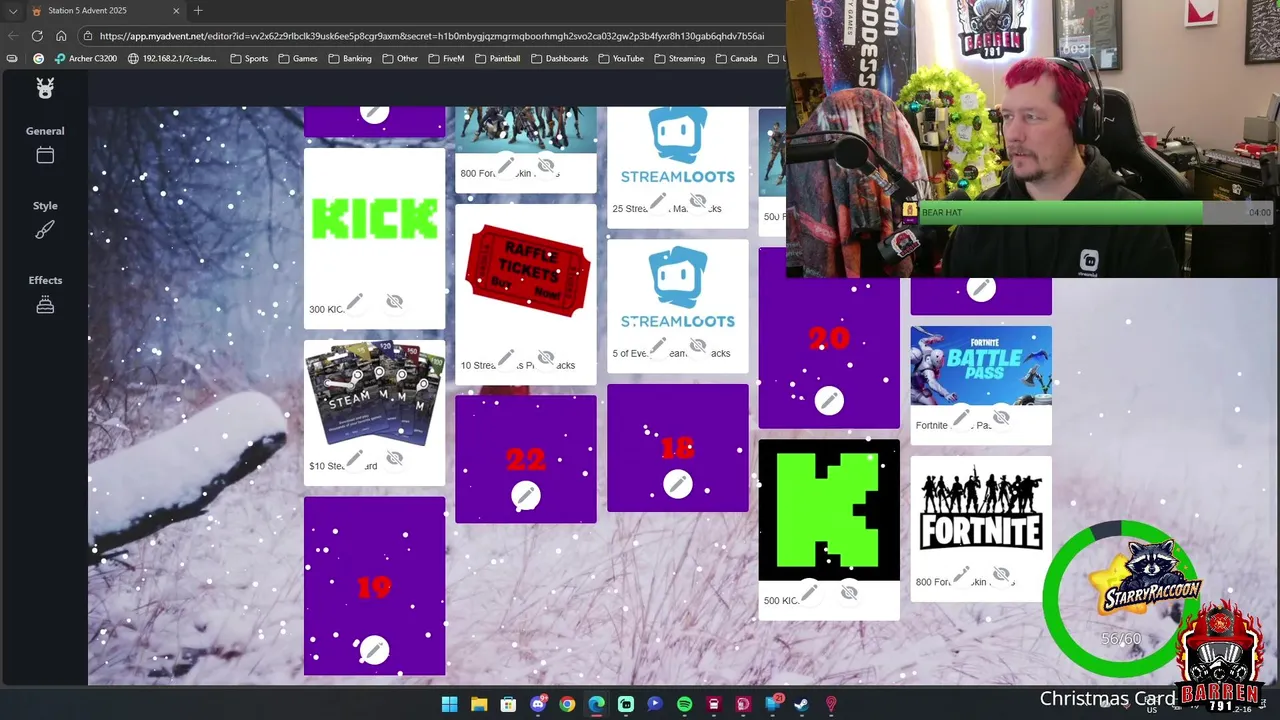Image resolution: width=1280 pixels, height=720 pixels.
Task: Open Spotify from the taskbar
Action: [684, 704]
